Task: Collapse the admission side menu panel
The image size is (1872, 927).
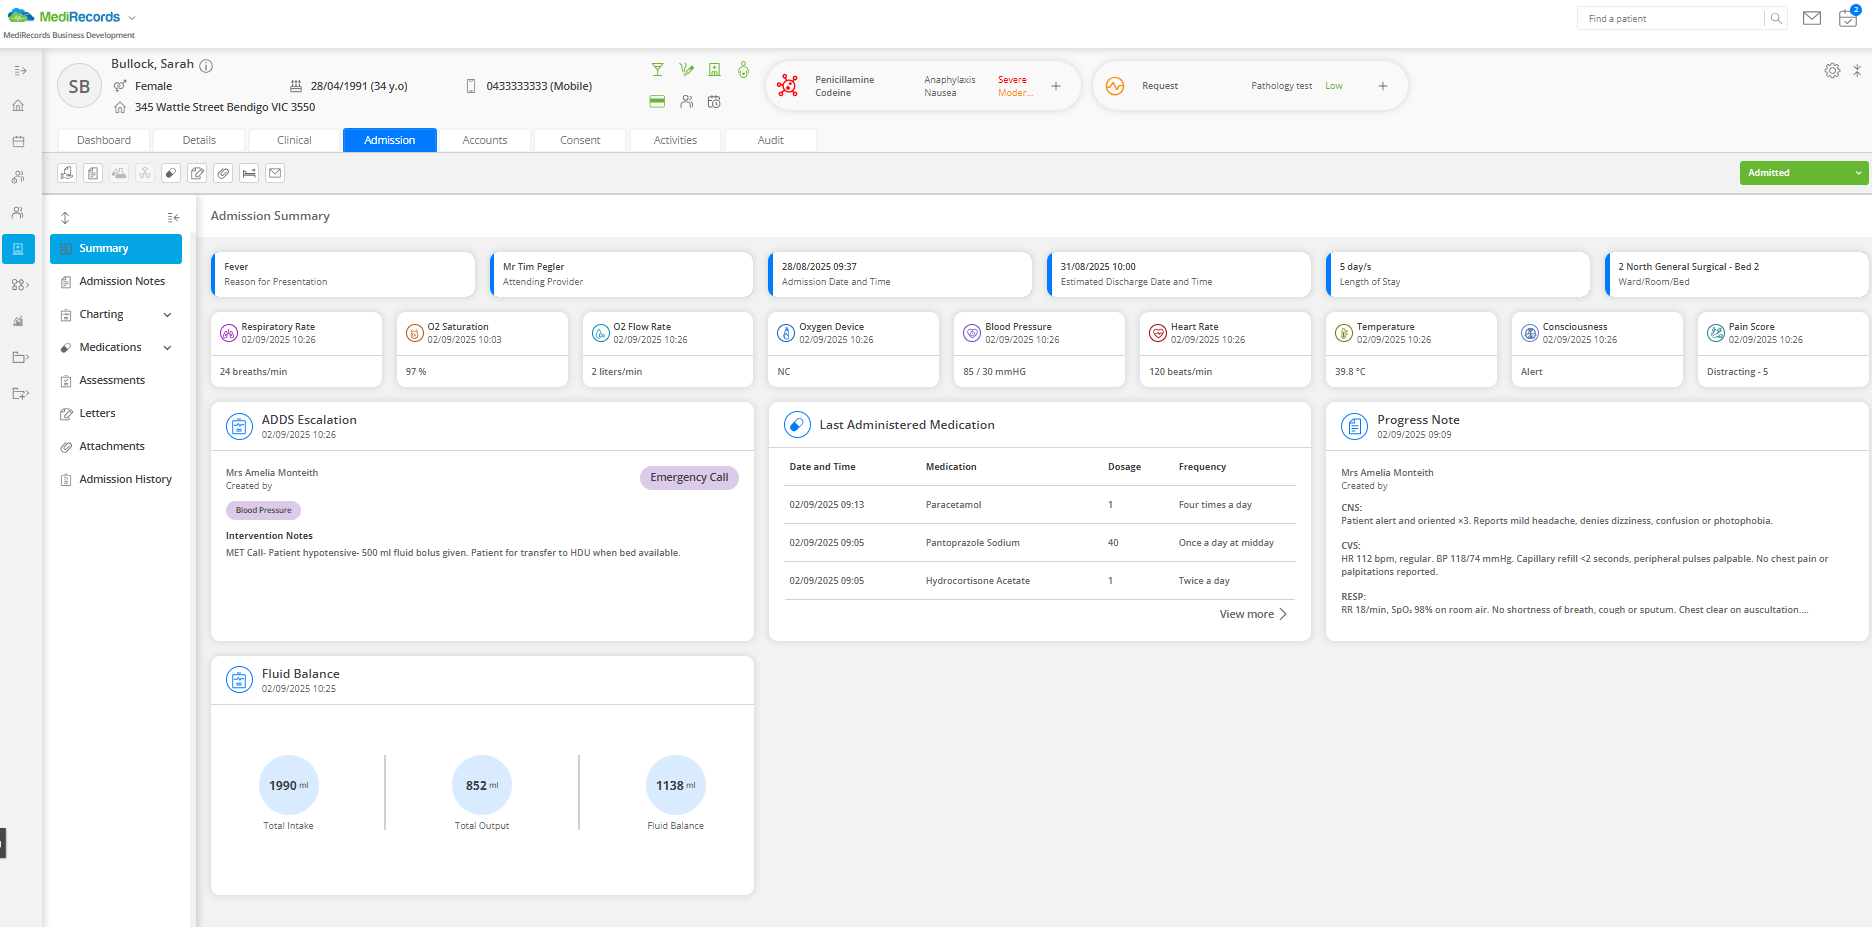Action: coord(173,218)
